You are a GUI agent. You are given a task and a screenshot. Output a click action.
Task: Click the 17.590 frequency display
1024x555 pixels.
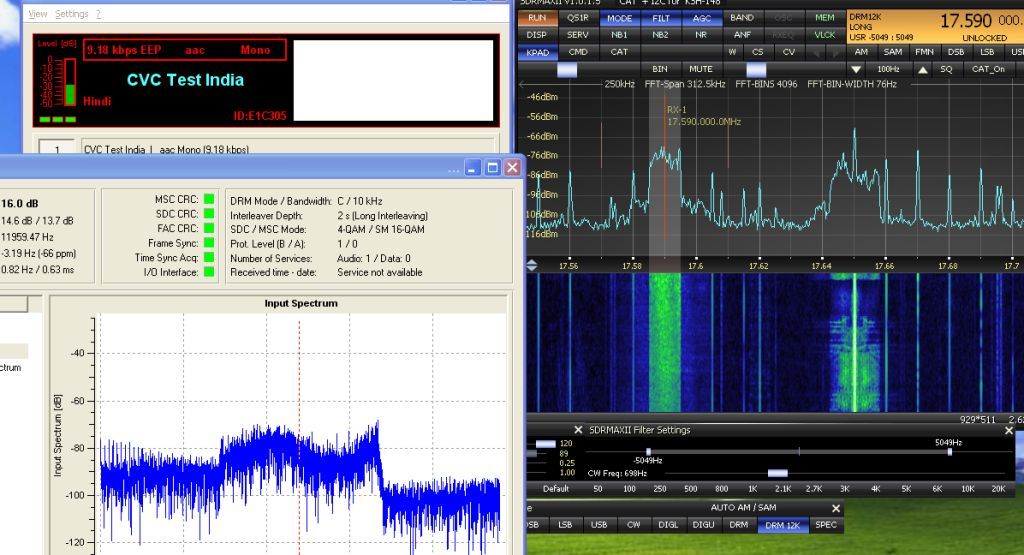click(966, 21)
